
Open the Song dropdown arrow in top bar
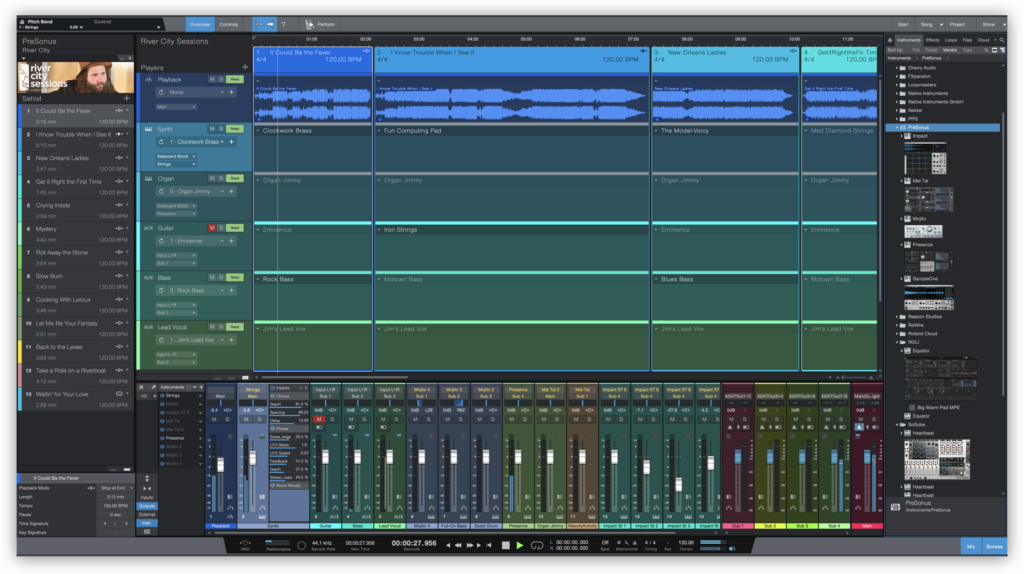click(x=941, y=24)
